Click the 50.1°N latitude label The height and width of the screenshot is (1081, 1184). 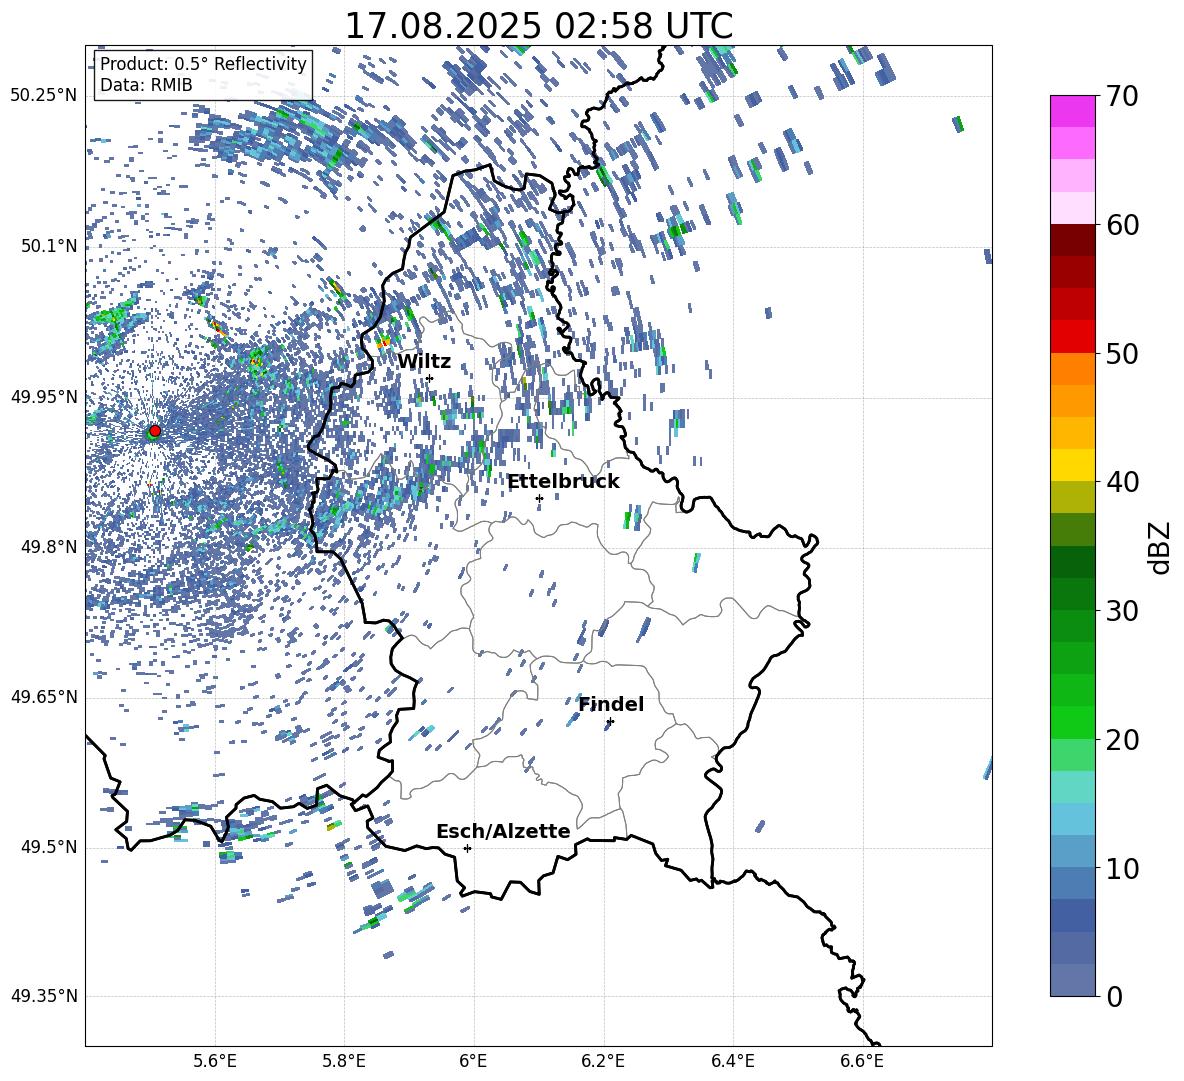click(x=48, y=246)
